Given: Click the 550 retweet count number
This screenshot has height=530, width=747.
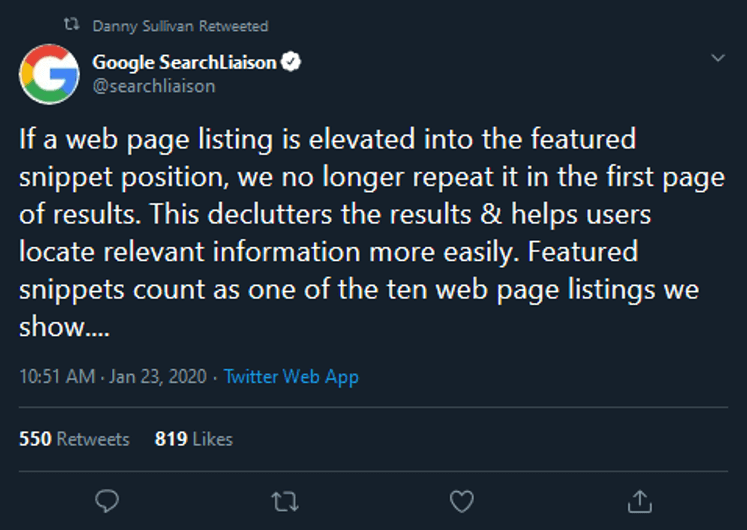Looking at the screenshot, I should 35,439.
